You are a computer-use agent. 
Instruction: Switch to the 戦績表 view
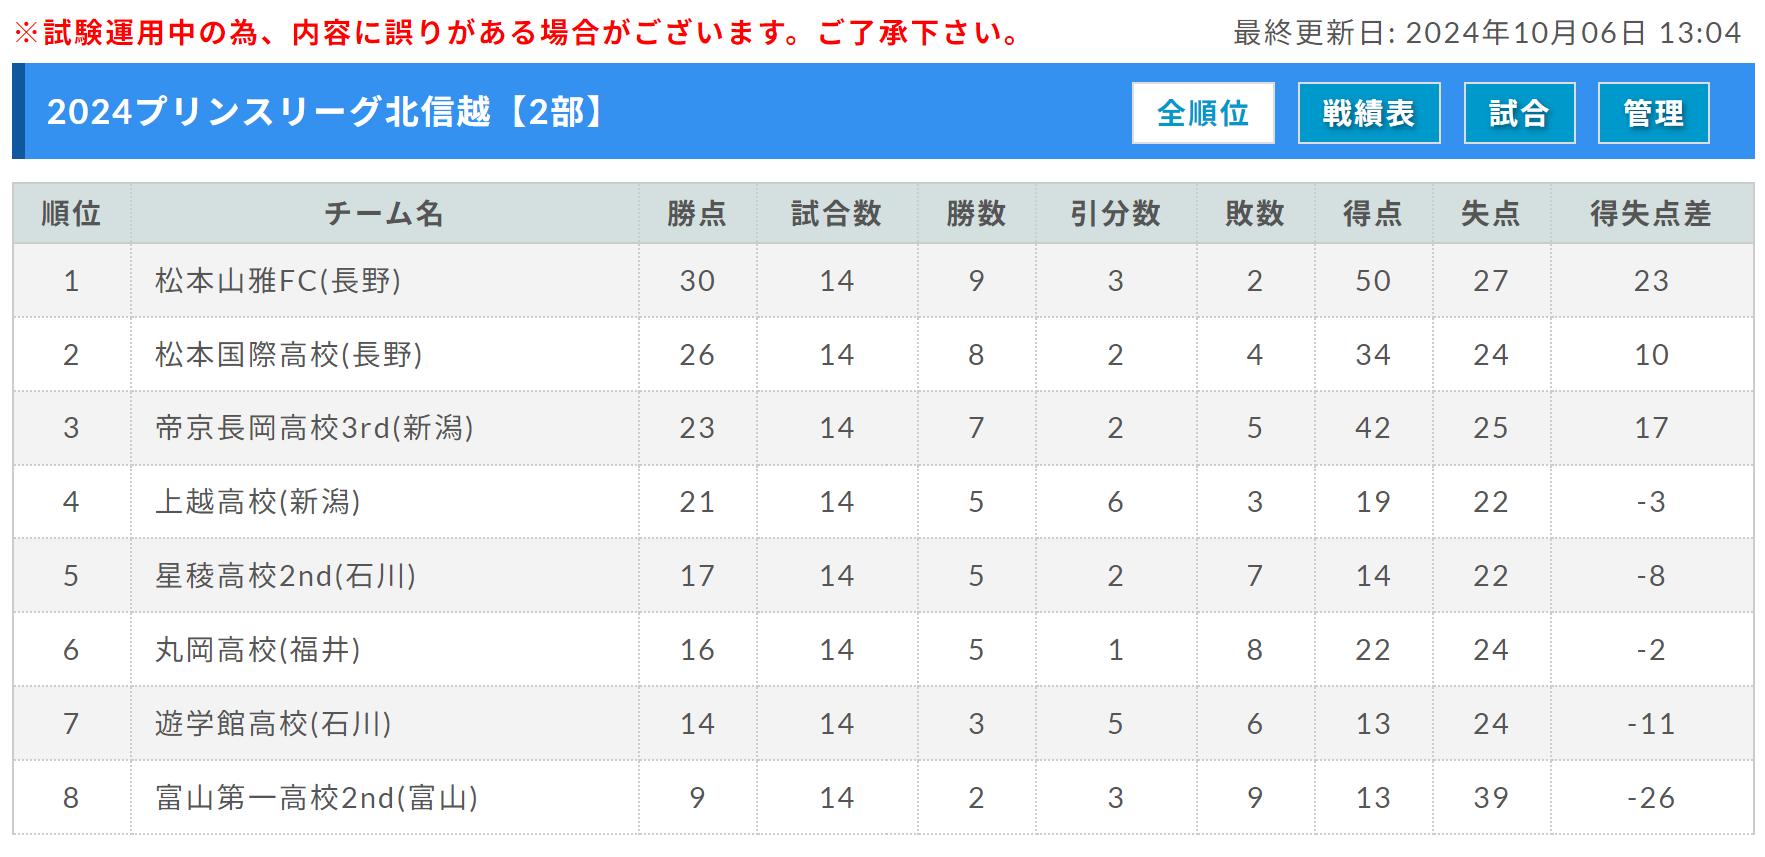(1369, 113)
